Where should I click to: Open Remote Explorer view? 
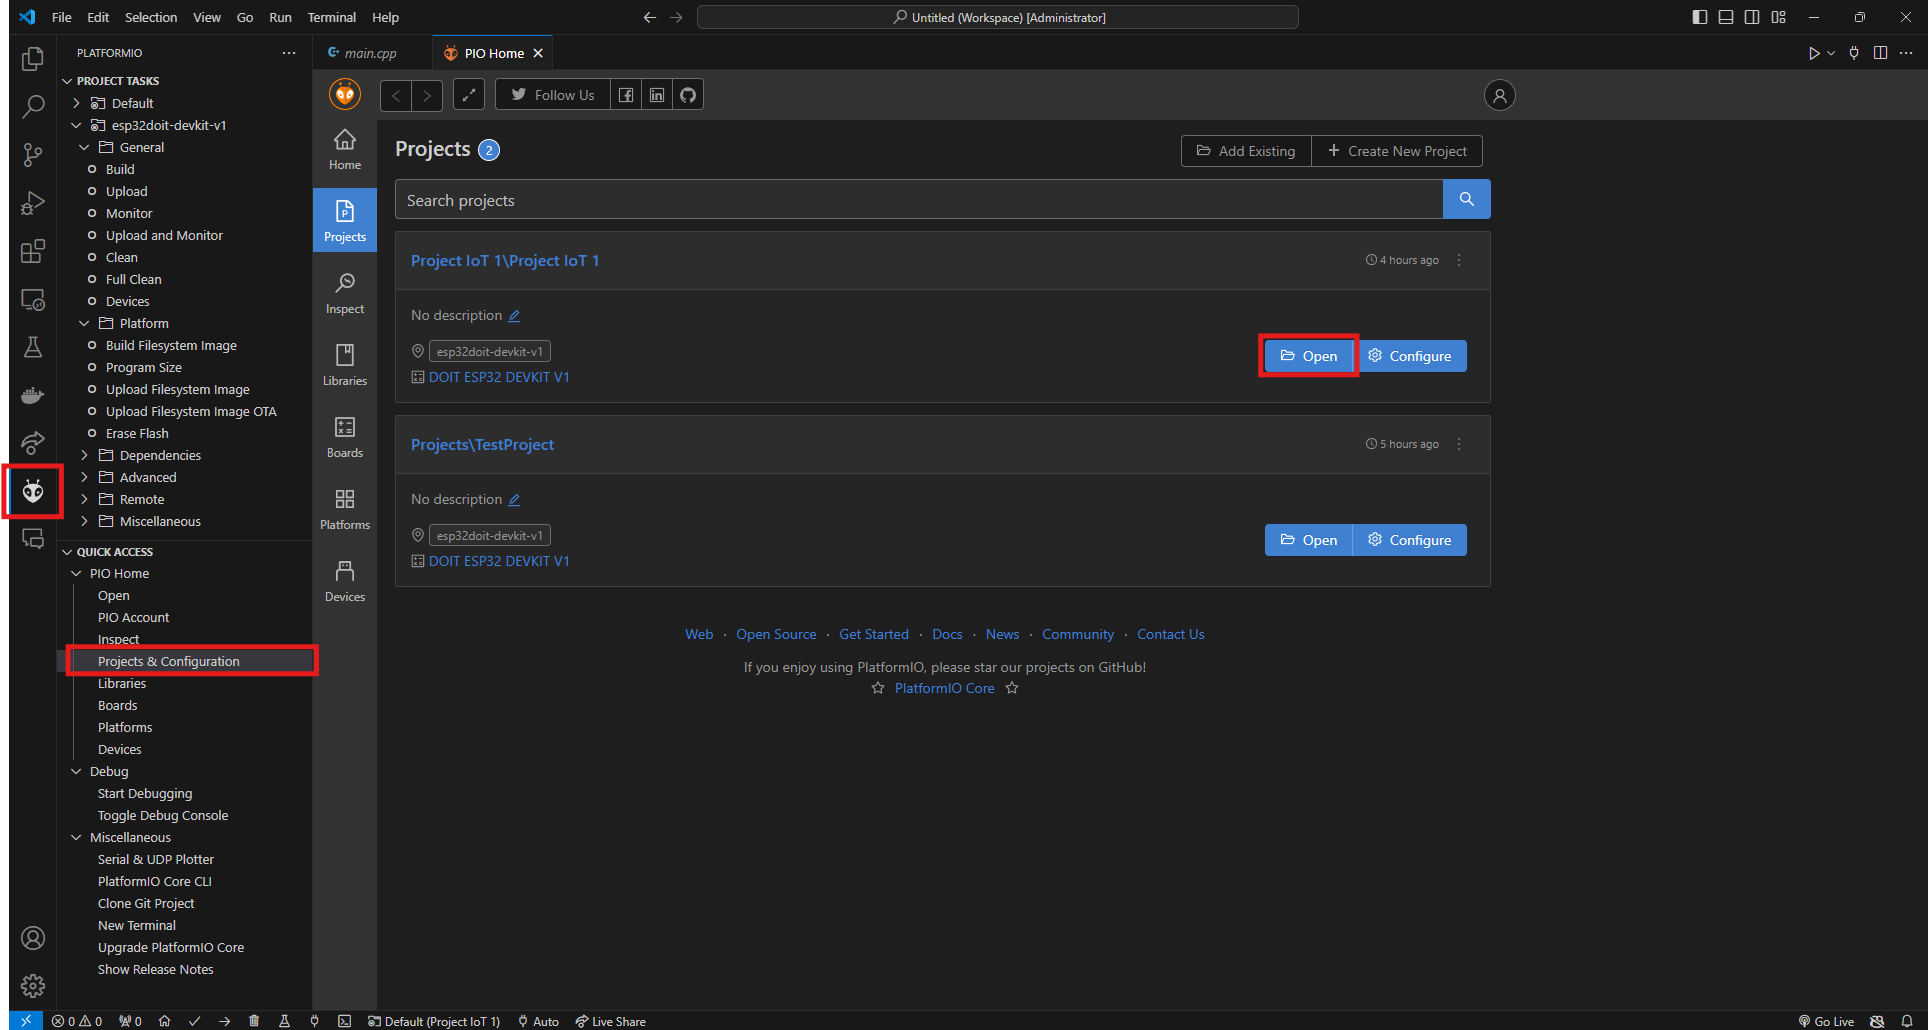point(33,300)
